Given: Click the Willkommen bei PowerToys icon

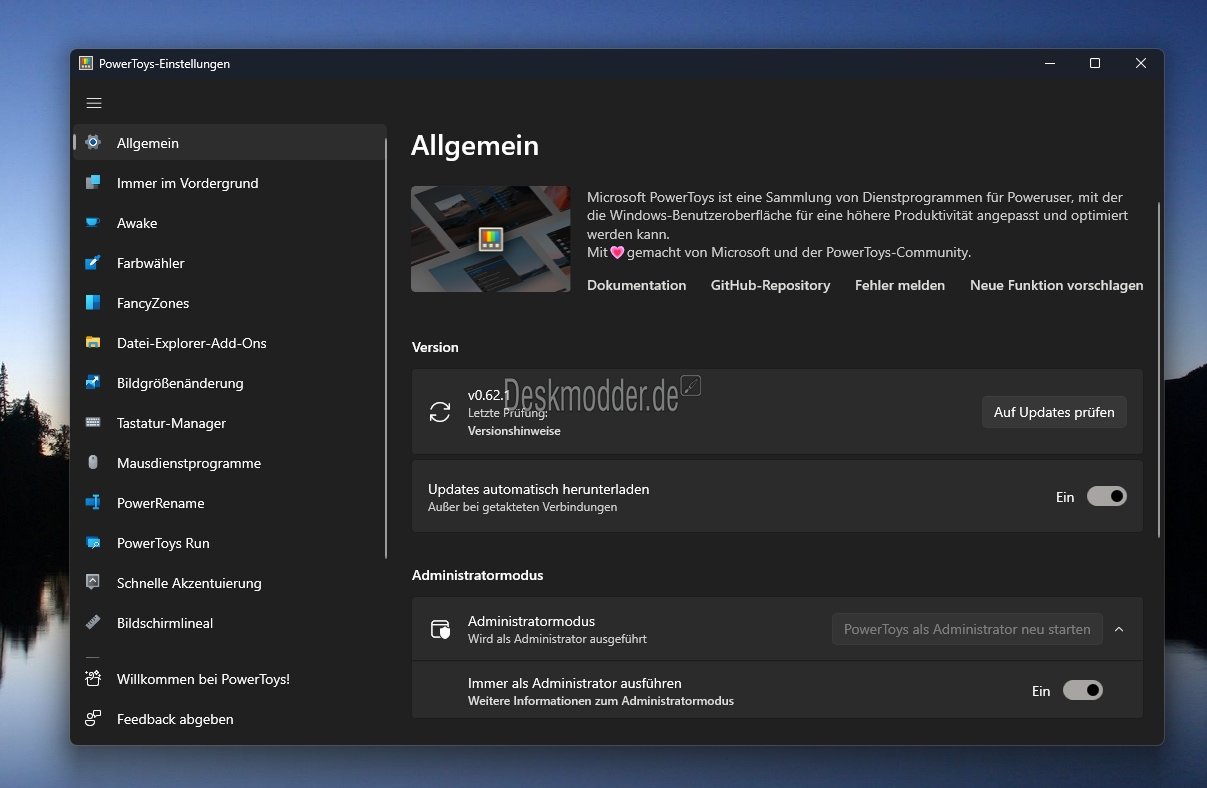Looking at the screenshot, I should tap(93, 678).
